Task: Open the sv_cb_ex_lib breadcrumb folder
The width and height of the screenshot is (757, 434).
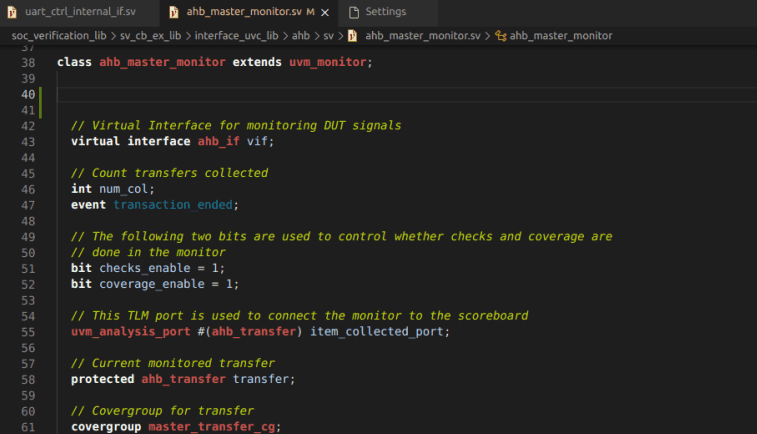Action: [x=151, y=36]
